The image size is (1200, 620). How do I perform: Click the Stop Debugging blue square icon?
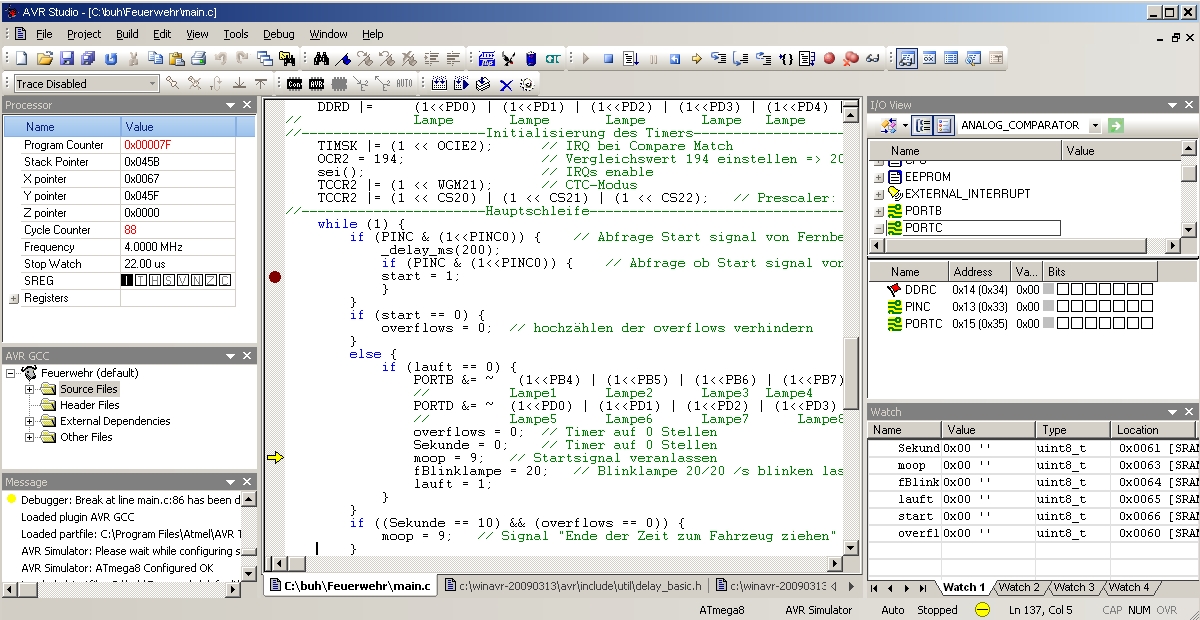click(608, 59)
